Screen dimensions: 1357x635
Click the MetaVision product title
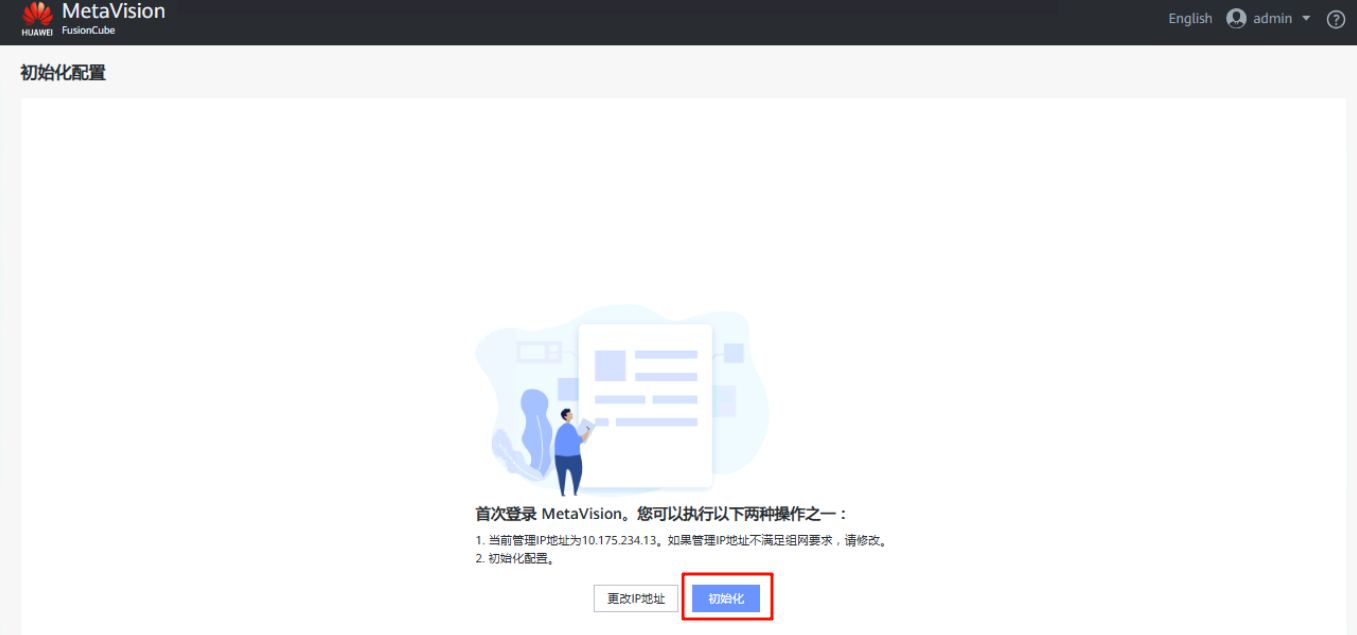[113, 12]
